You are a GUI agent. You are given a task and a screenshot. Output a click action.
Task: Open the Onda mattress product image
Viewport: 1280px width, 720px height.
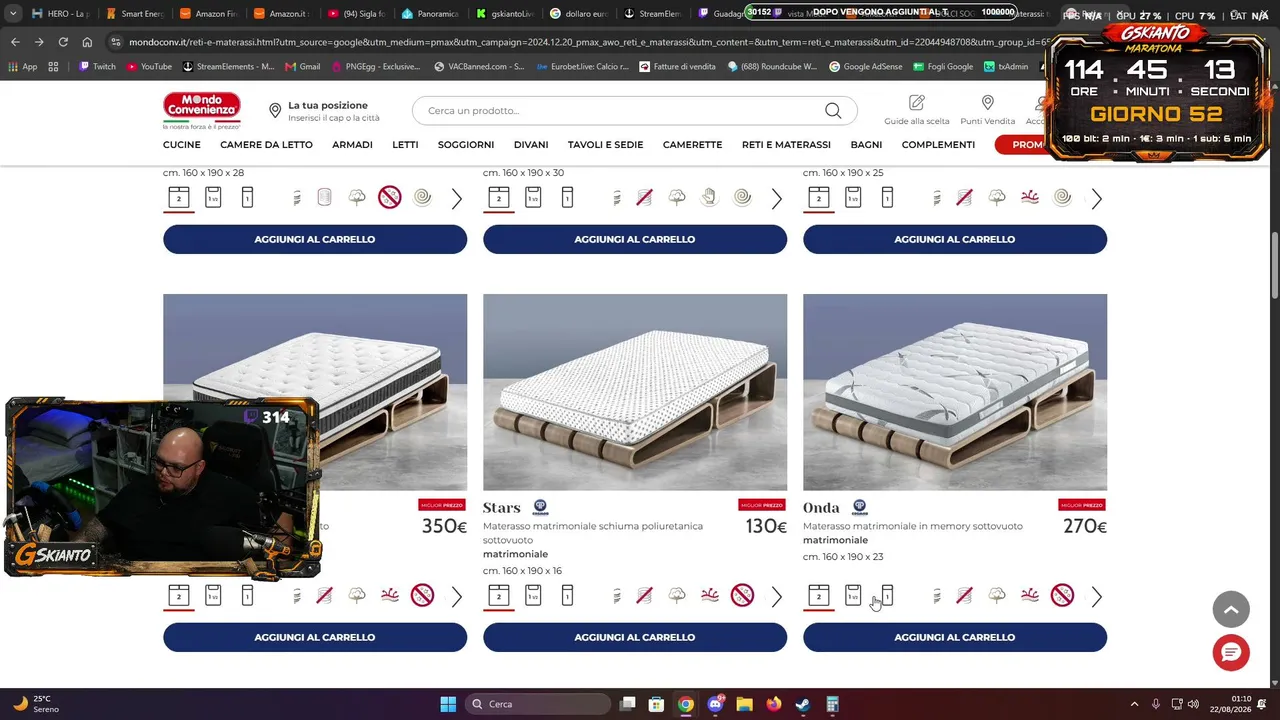(955, 392)
